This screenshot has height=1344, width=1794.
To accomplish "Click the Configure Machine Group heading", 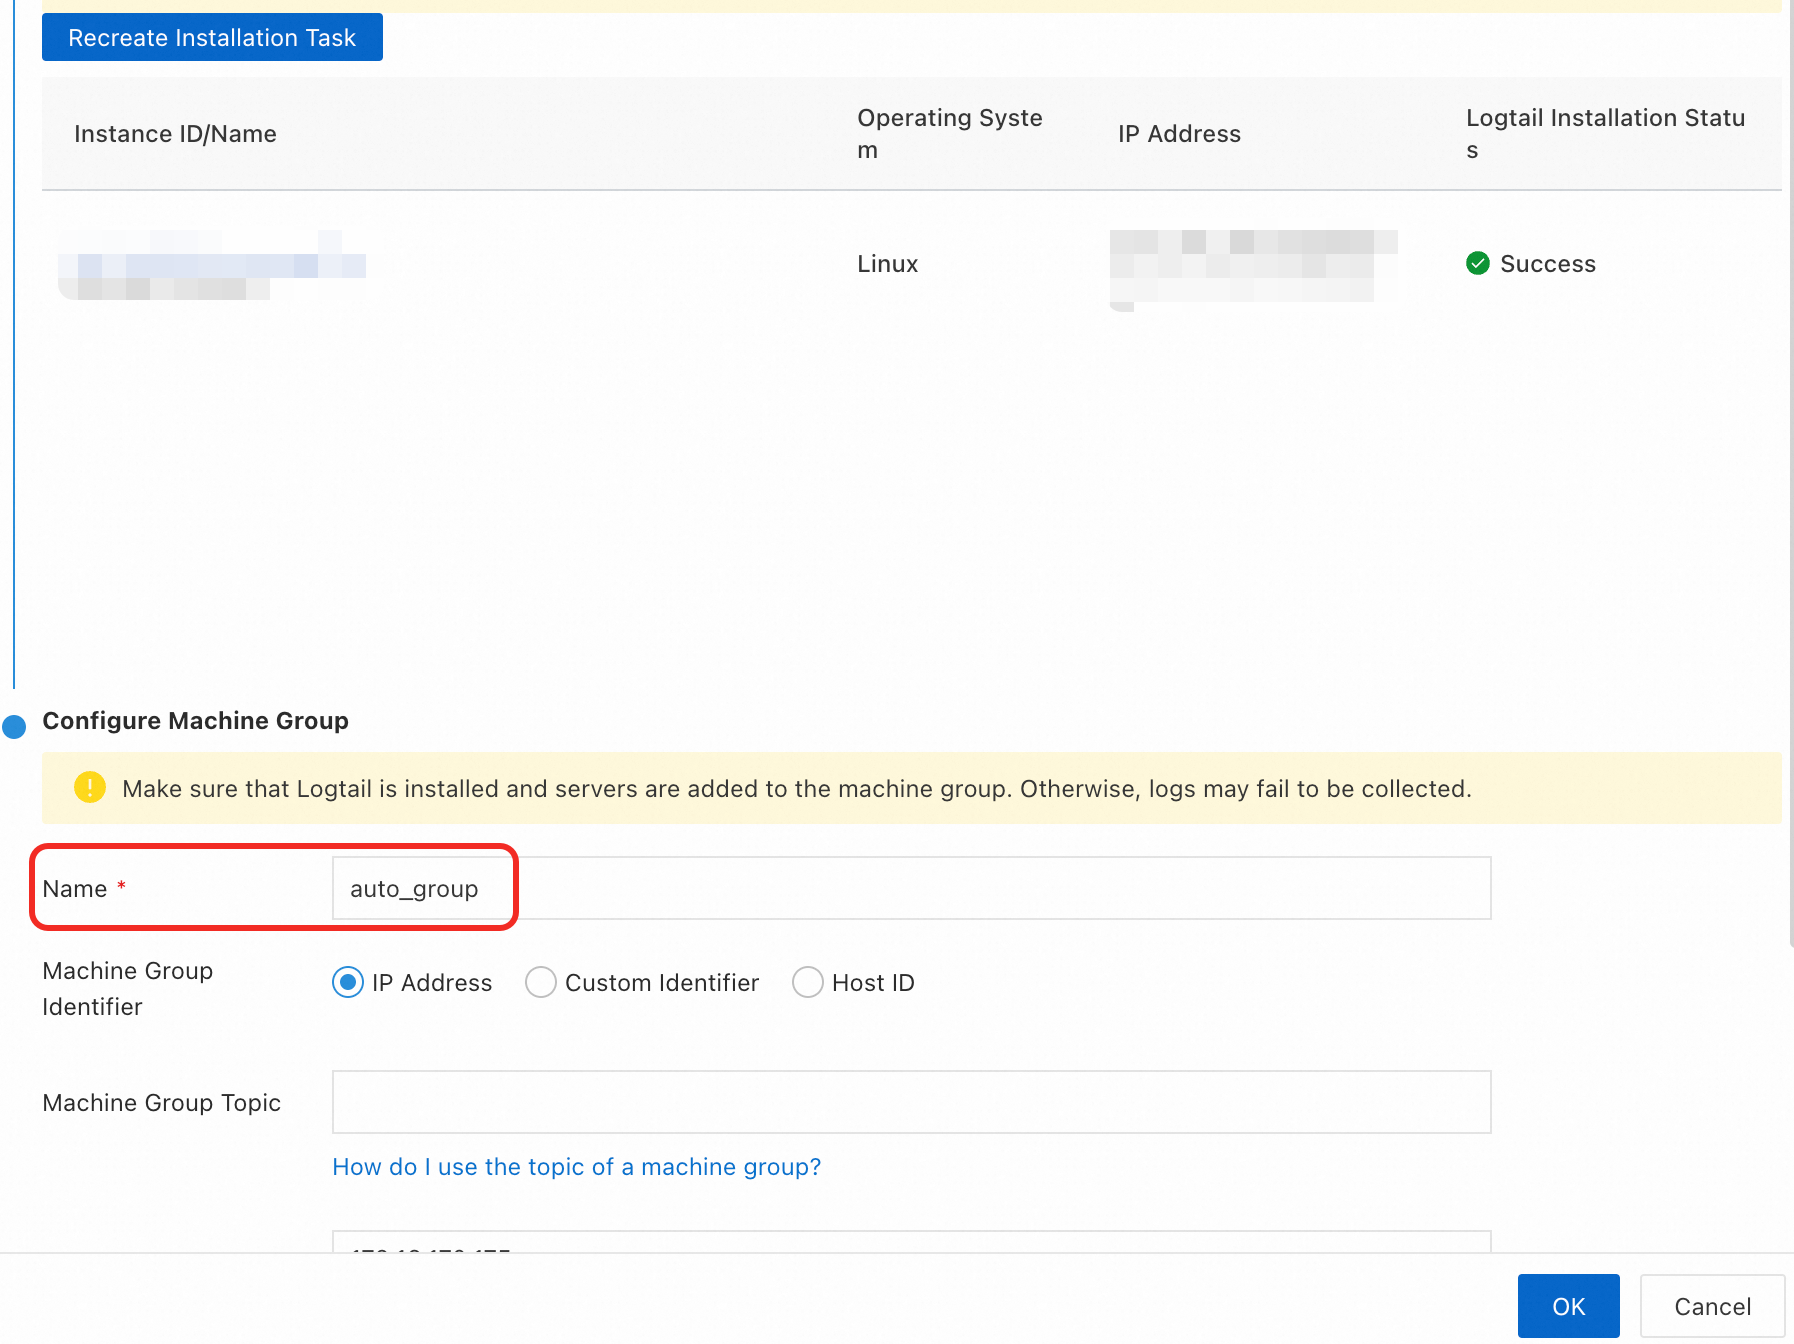I will tap(195, 721).
